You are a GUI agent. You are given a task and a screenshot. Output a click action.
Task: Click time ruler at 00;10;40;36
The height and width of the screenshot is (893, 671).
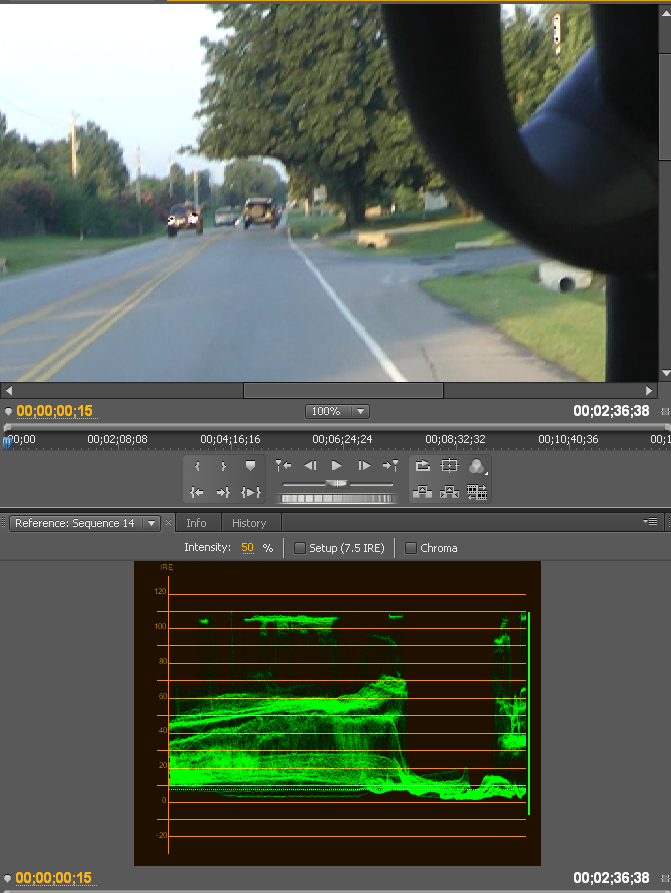pyautogui.click(x=568, y=439)
